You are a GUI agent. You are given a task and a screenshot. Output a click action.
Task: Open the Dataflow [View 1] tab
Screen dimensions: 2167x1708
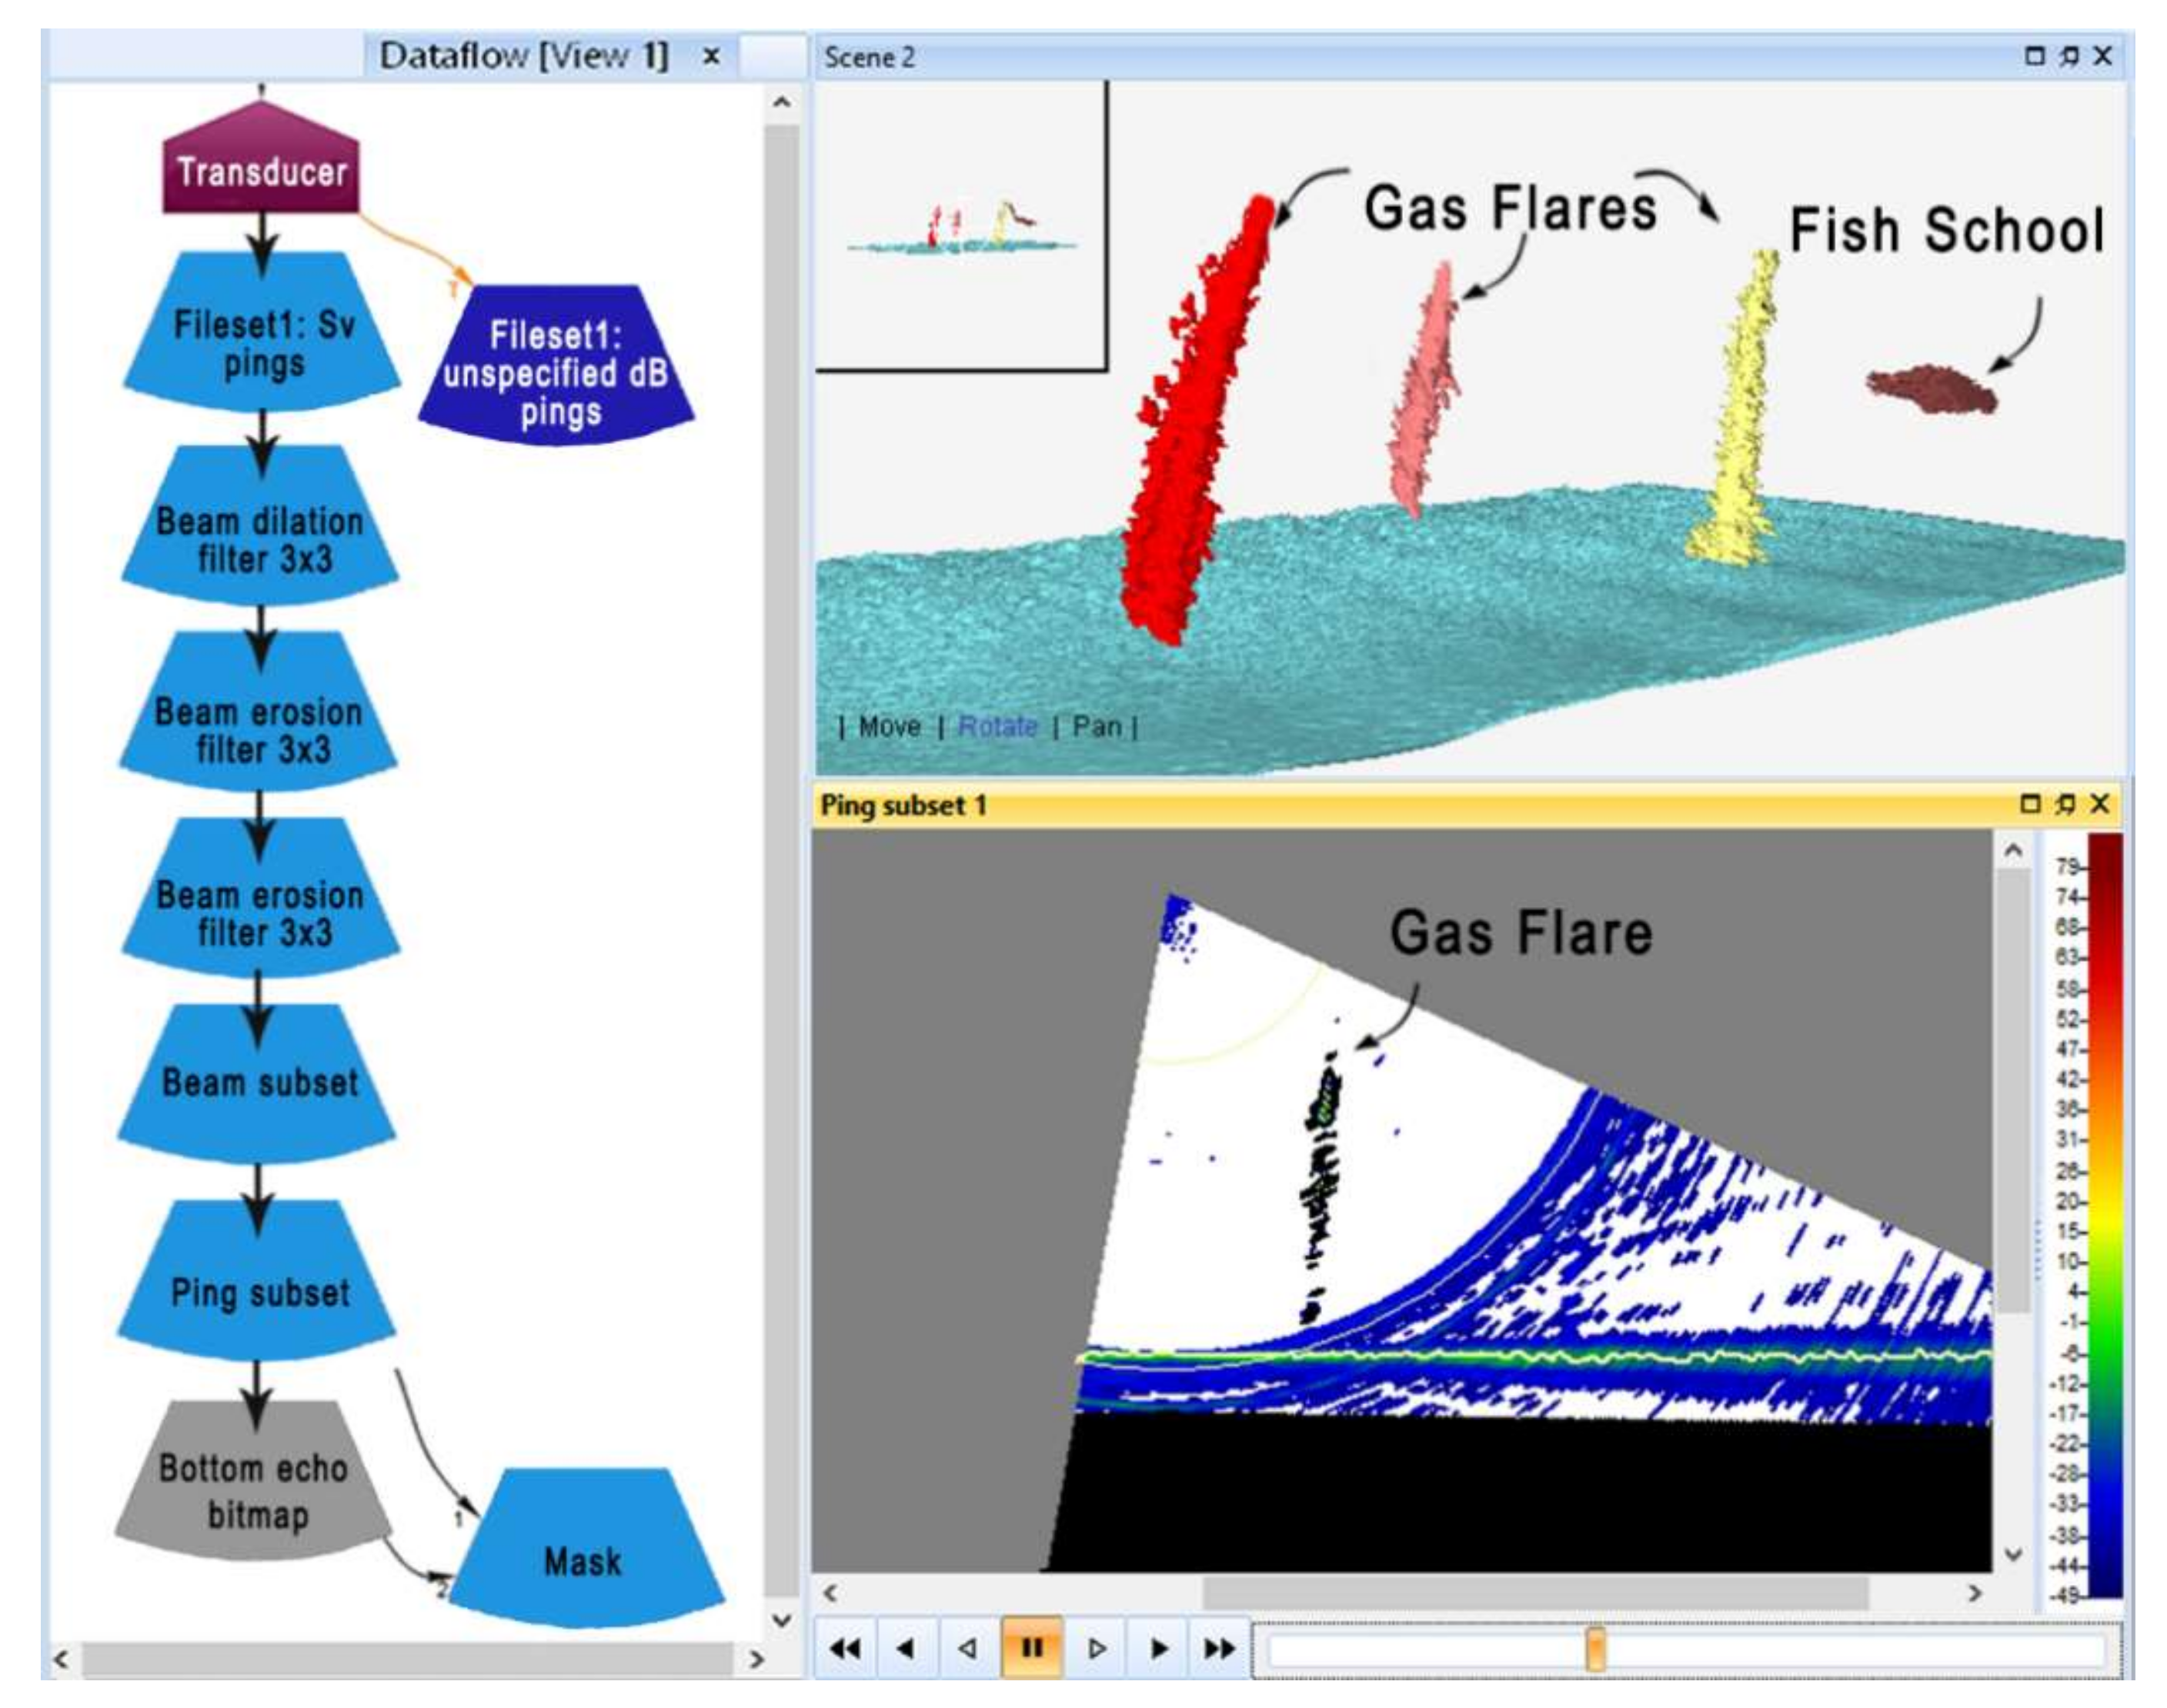523,56
